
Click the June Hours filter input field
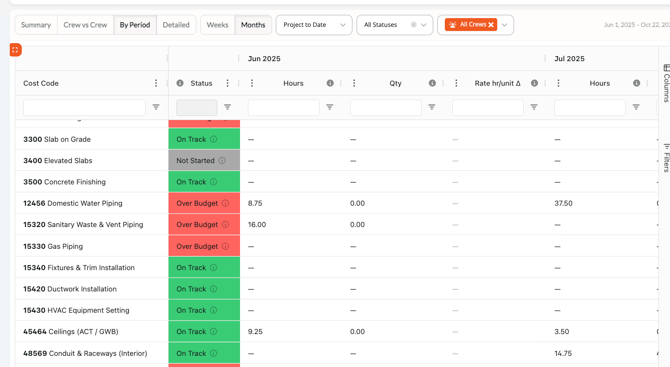[283, 107]
